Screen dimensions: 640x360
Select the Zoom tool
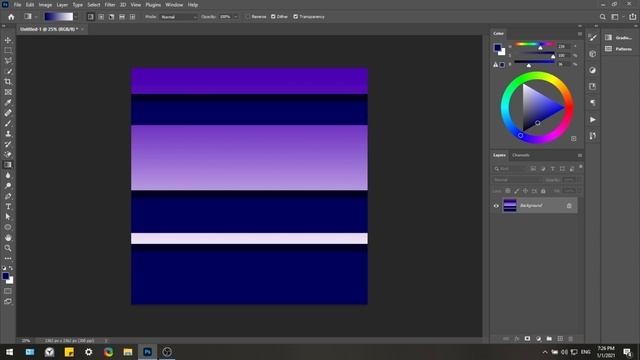click(8, 248)
